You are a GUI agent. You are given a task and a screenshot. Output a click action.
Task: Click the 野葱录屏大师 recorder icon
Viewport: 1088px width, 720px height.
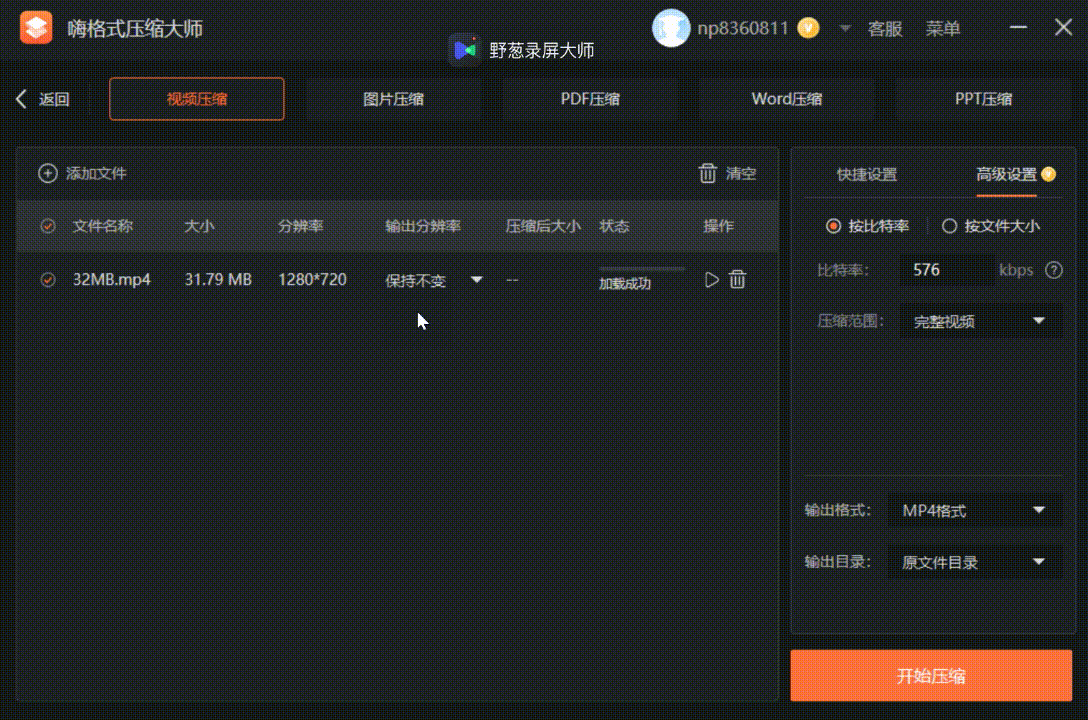point(464,50)
